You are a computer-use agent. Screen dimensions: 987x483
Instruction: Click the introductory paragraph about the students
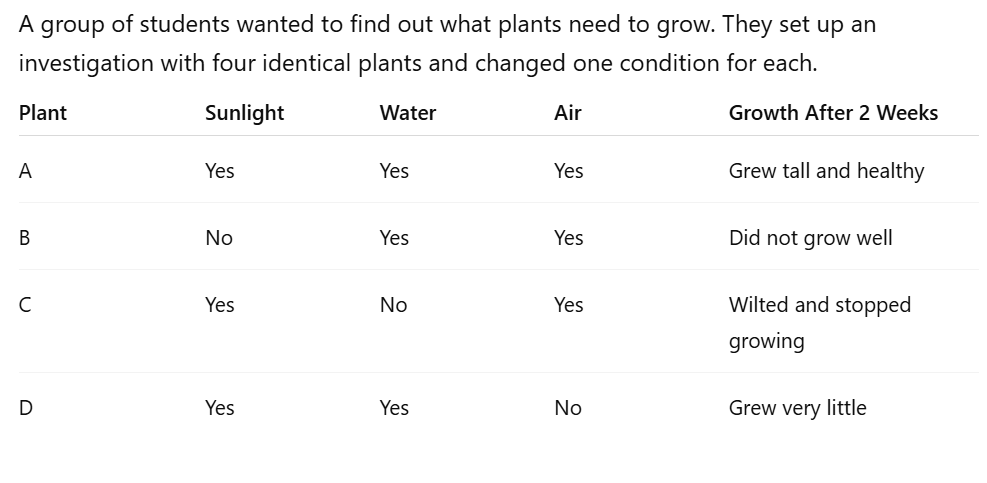pyautogui.click(x=446, y=44)
